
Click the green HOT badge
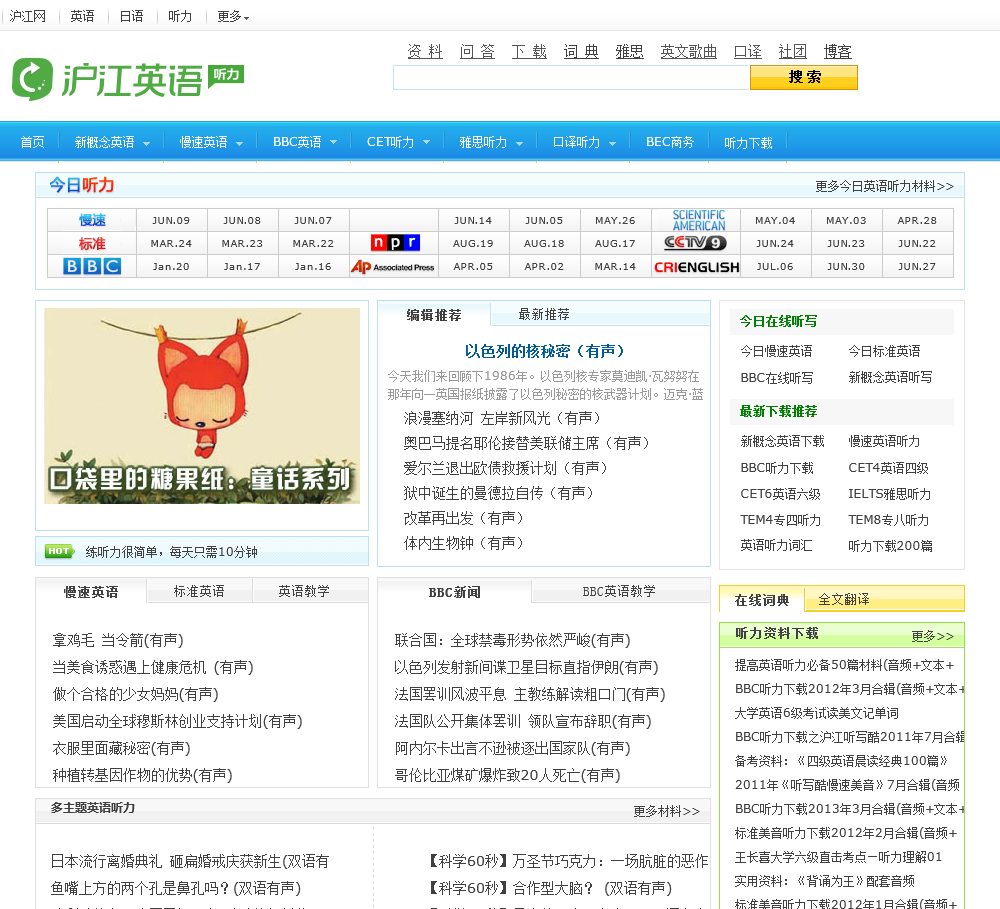(59, 551)
